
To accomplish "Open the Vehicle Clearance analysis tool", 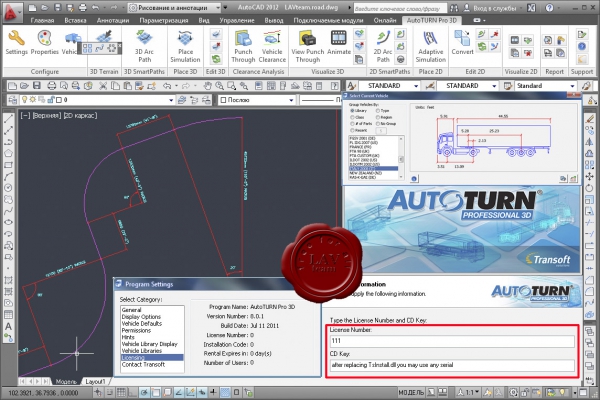I will pyautogui.click(x=272, y=46).
